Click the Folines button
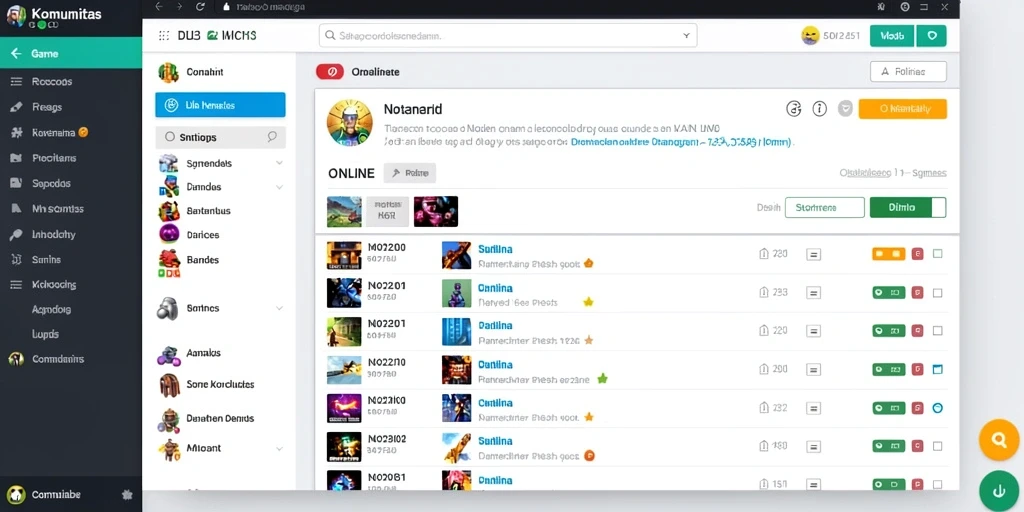Screen dimensions: 1024x512 click(x=908, y=72)
